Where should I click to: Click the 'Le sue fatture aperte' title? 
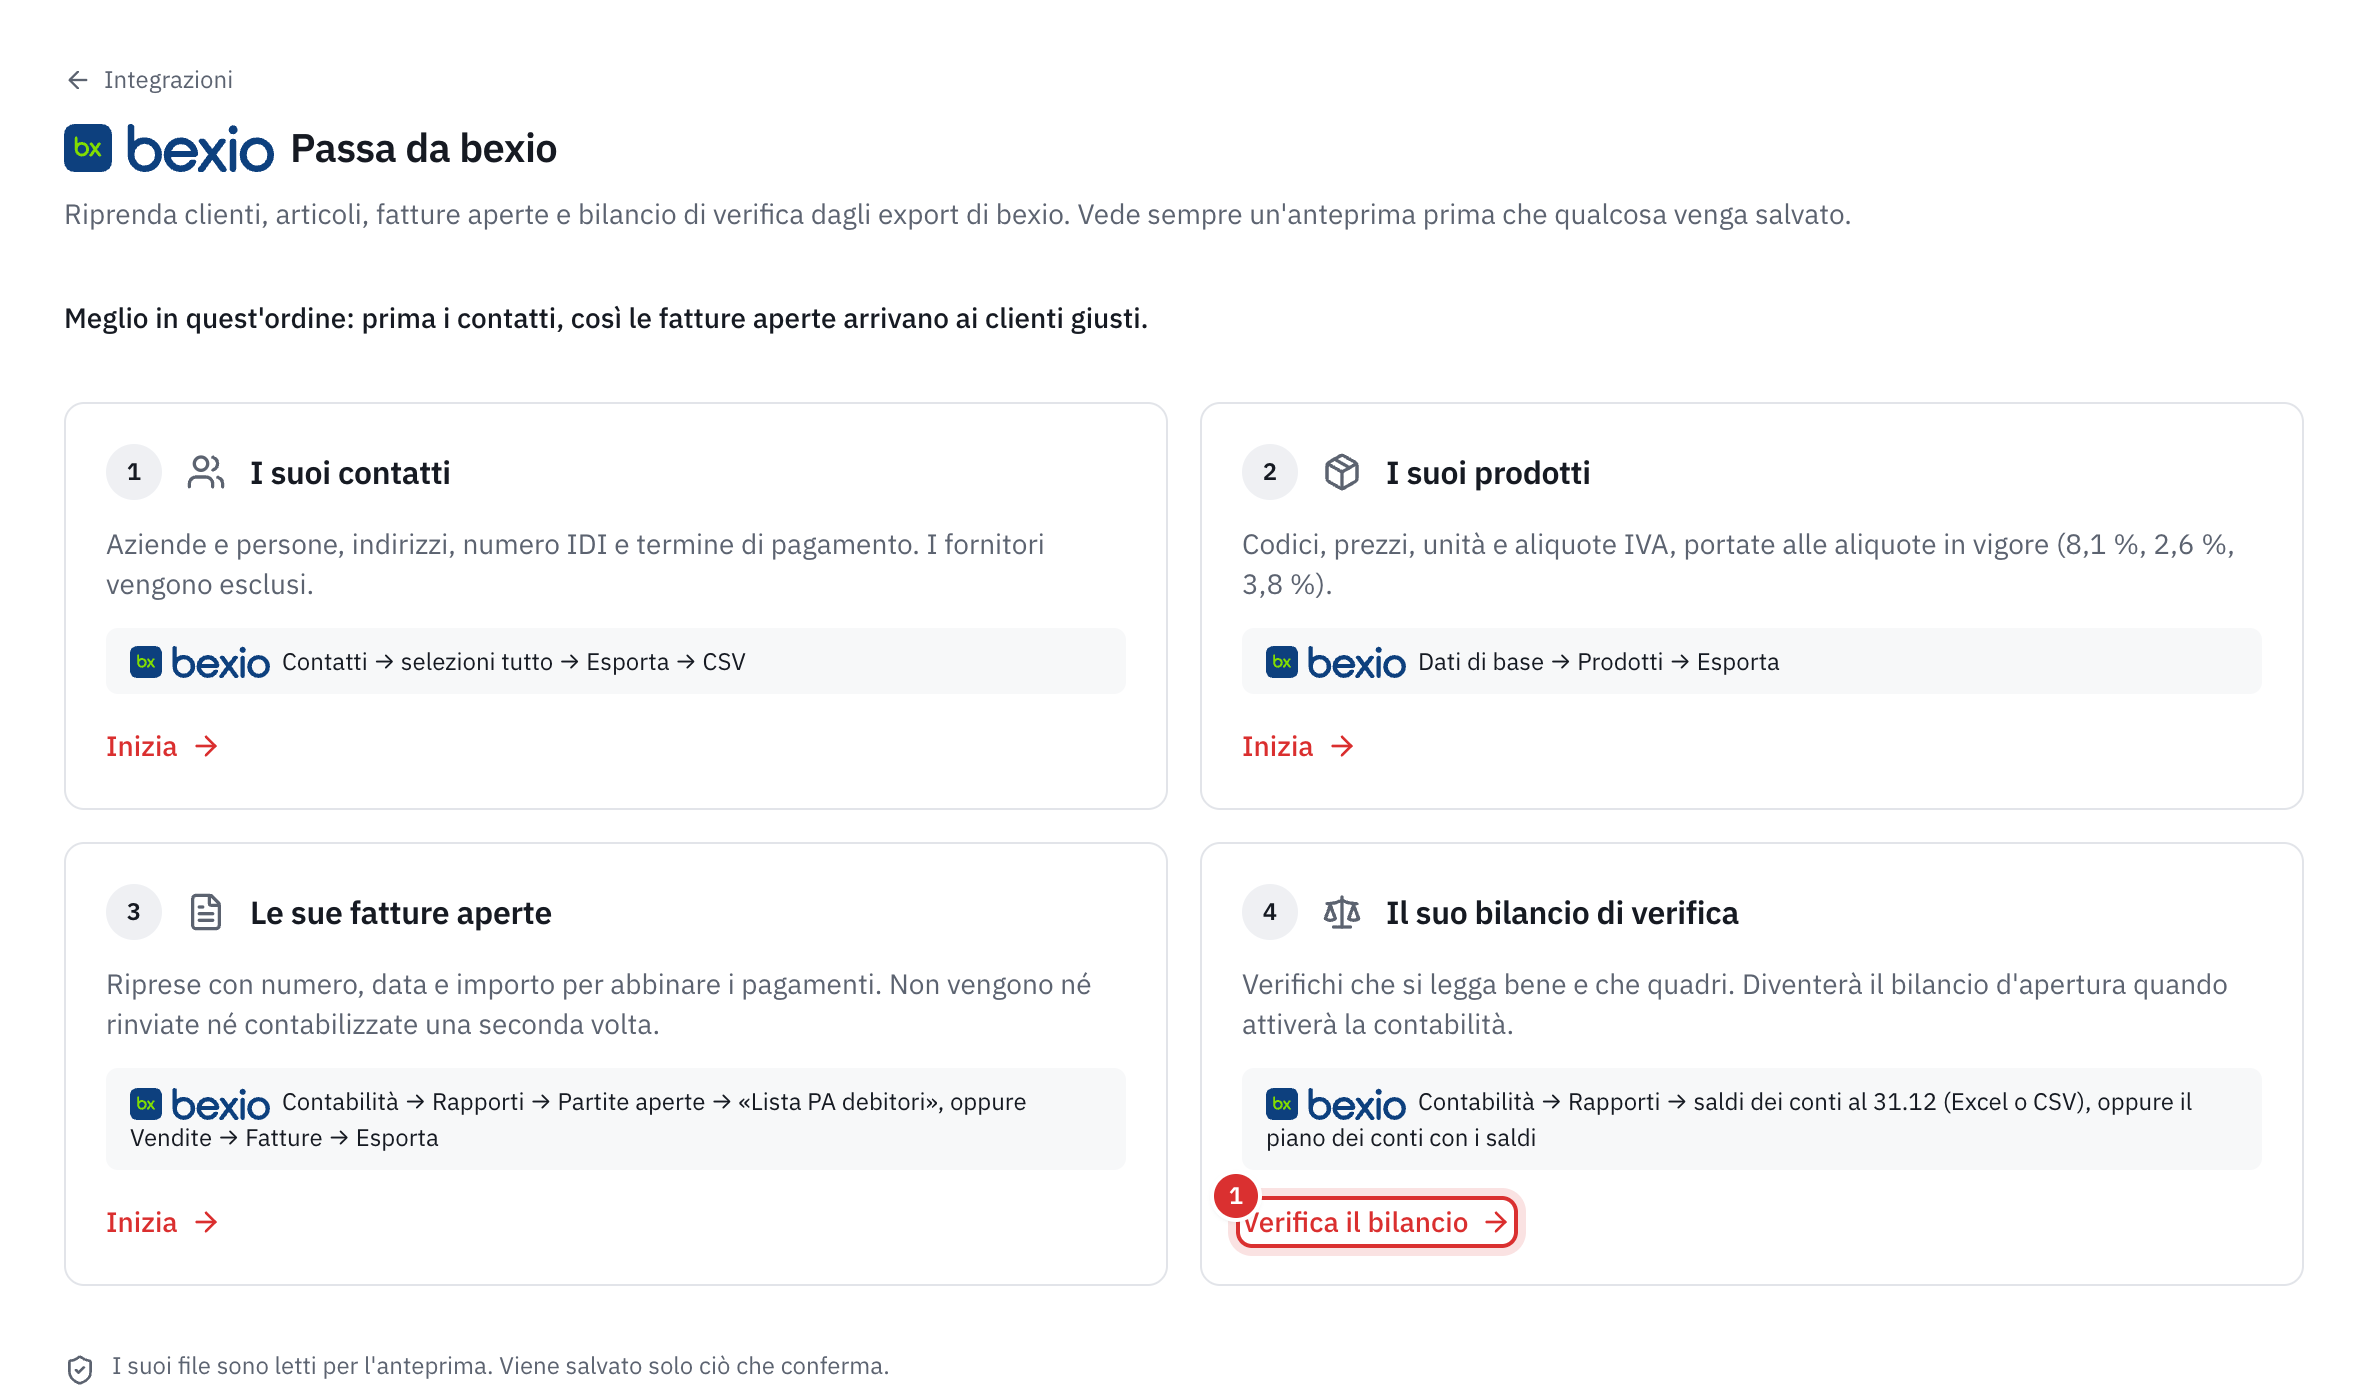point(401,913)
